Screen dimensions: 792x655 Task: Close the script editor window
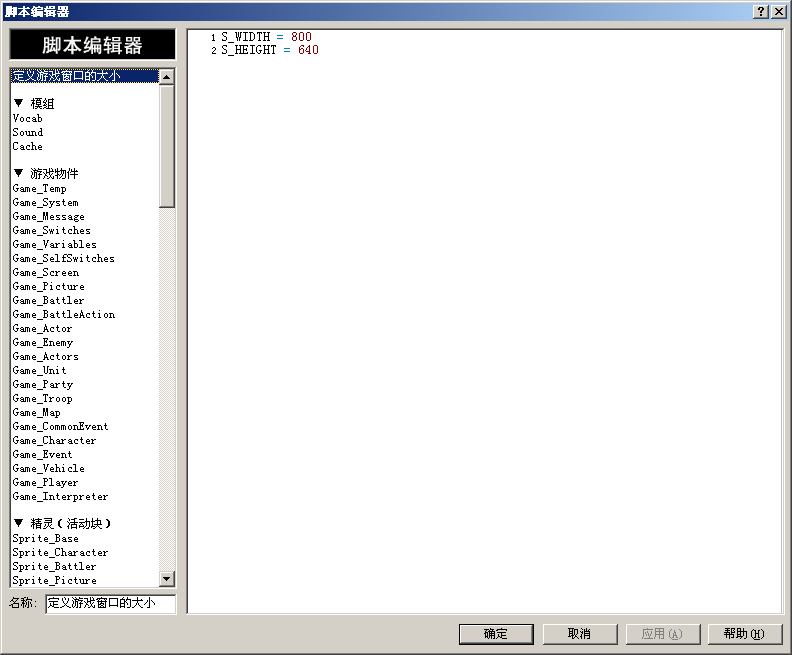779,12
